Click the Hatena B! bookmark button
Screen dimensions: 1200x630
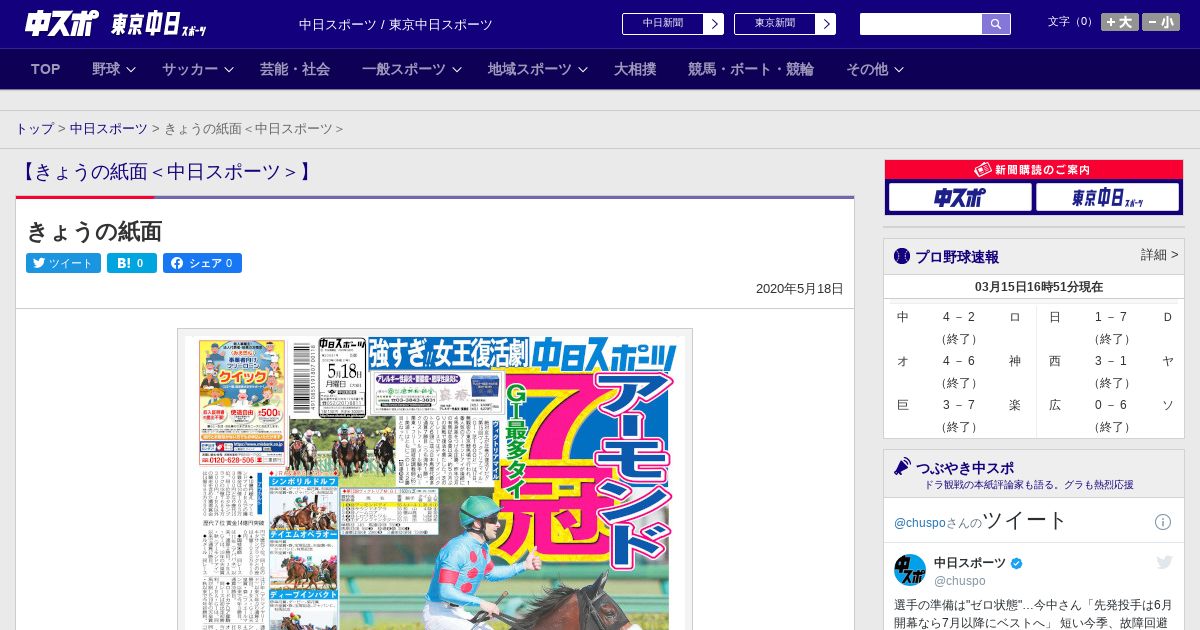(132, 263)
